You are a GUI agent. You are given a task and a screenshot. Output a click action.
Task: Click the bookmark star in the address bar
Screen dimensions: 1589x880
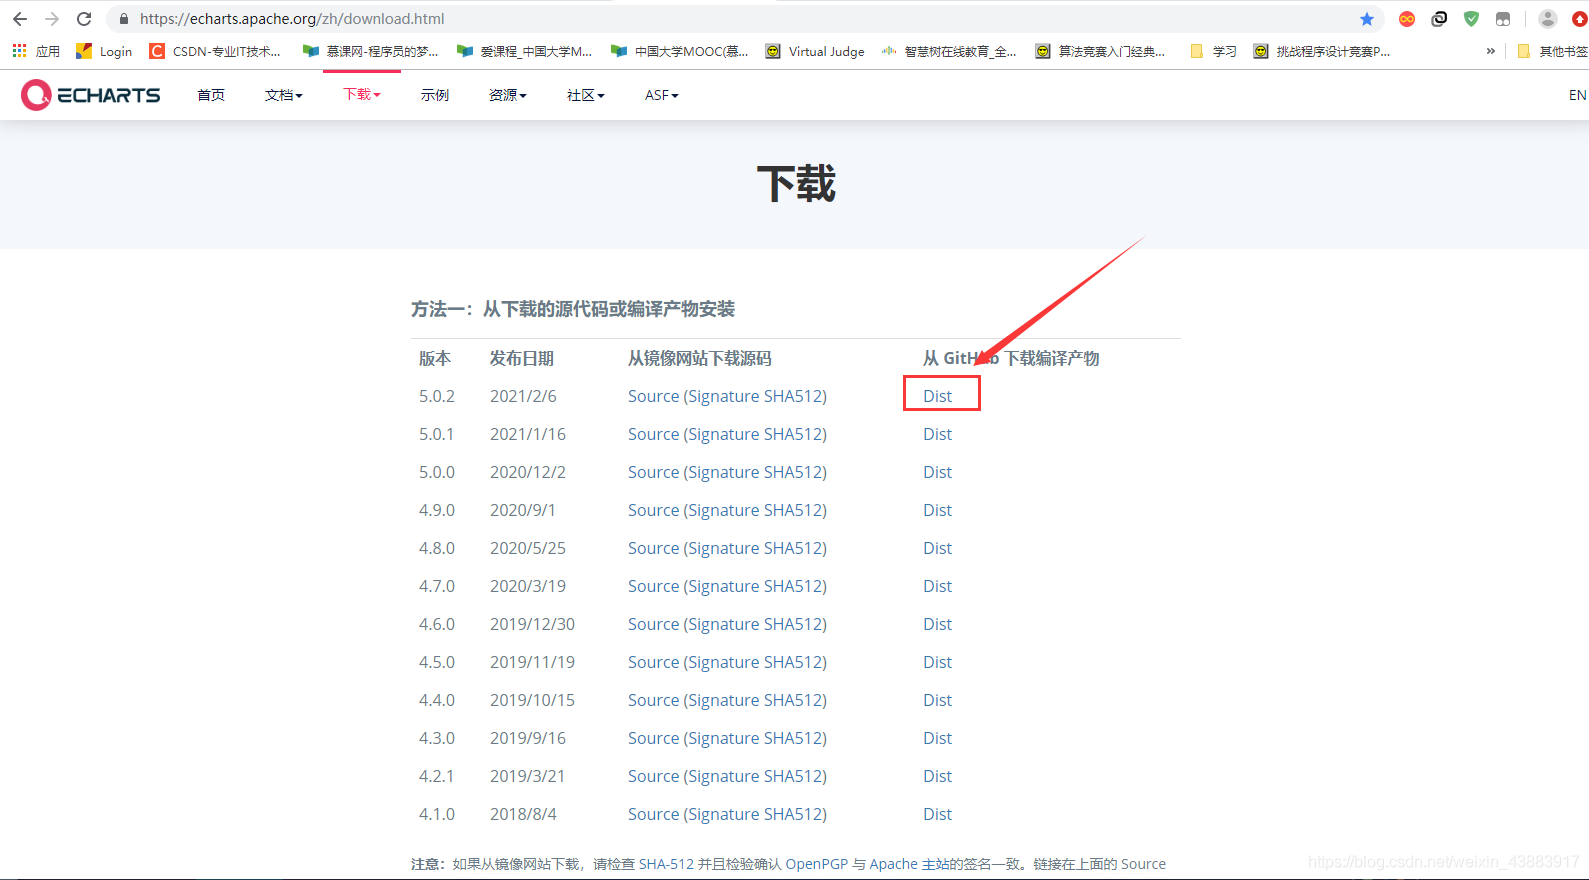1367,19
